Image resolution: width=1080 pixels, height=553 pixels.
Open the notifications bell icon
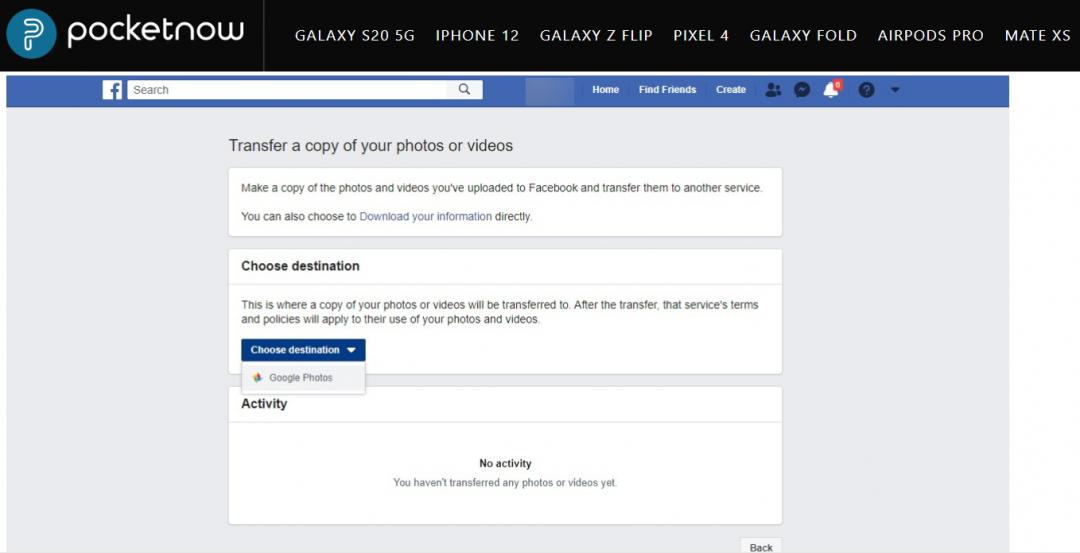830,90
